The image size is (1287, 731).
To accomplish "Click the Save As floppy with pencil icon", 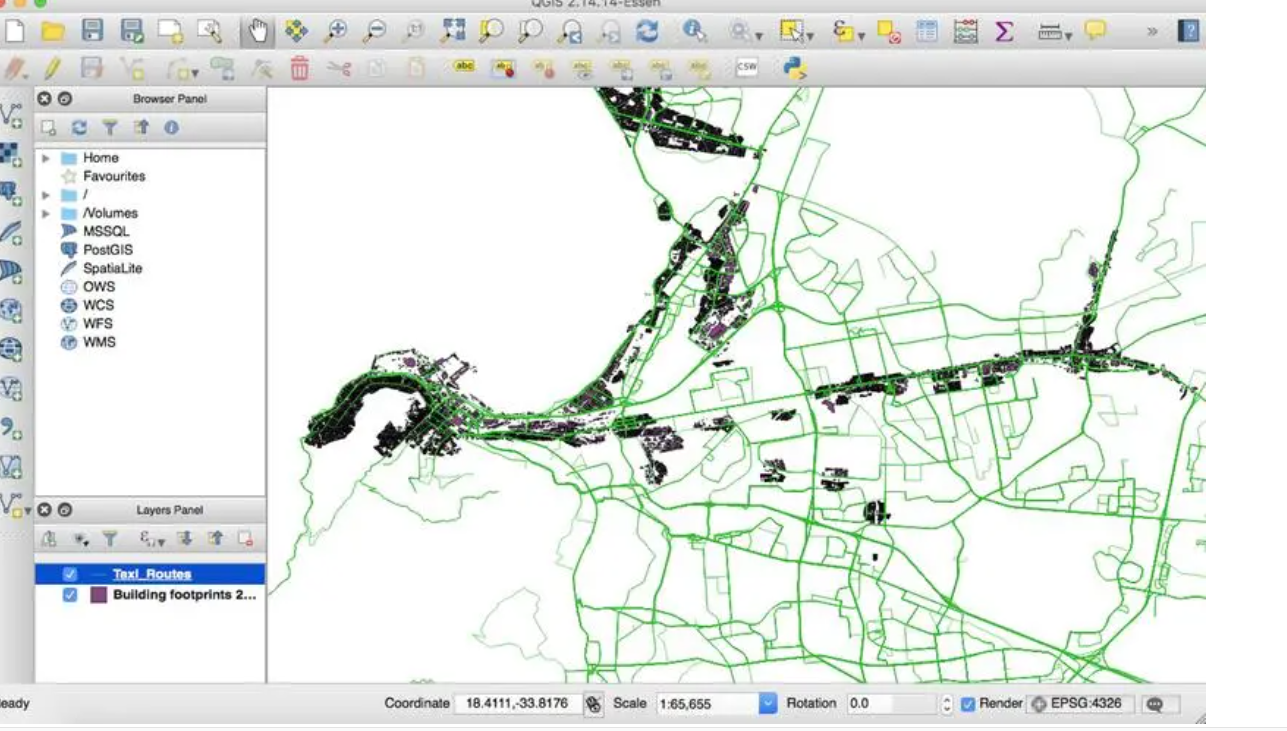I will coord(131,32).
